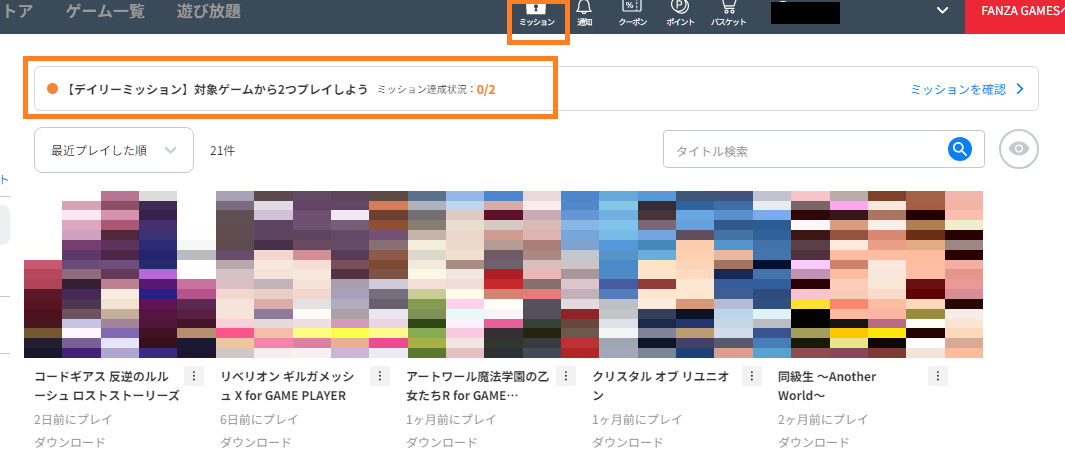The image size is (1065, 456).
Task: Switch to ゲーム一覧 tab
Action: tap(105, 12)
